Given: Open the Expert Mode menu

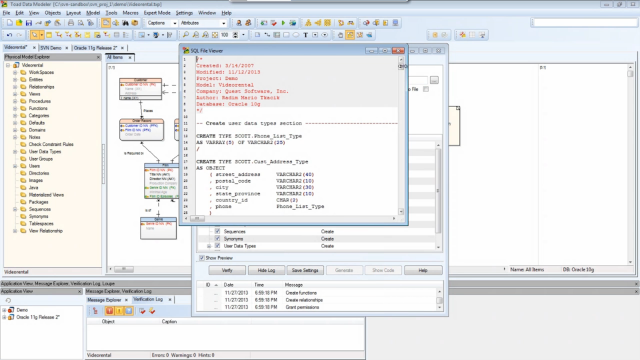Looking at the screenshot, I should point(157,13).
